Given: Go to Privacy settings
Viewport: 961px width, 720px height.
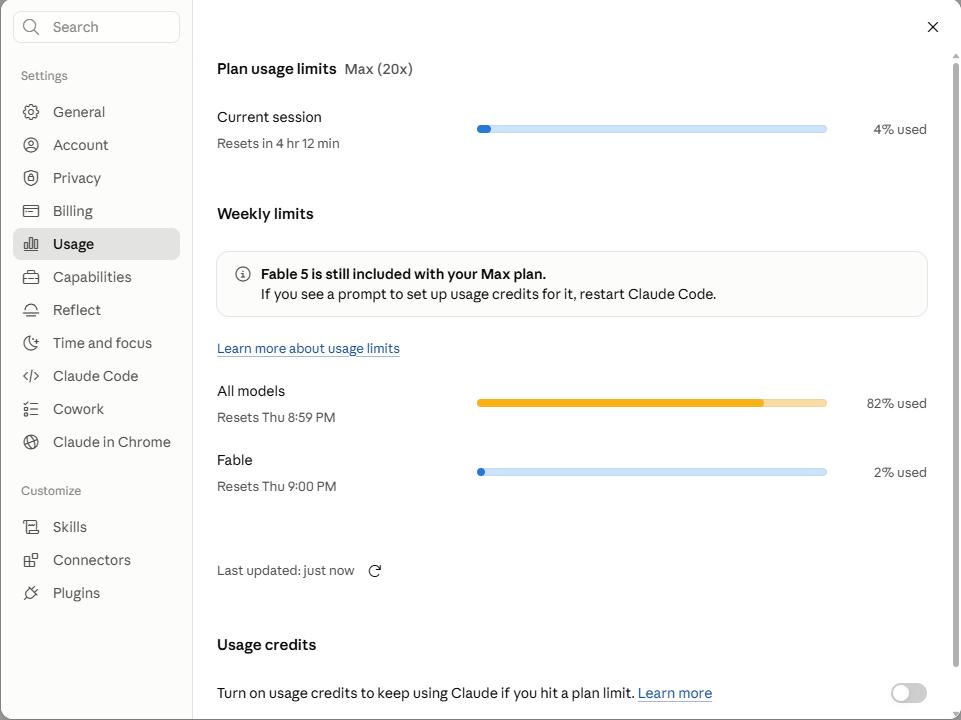Looking at the screenshot, I should coord(96,178).
